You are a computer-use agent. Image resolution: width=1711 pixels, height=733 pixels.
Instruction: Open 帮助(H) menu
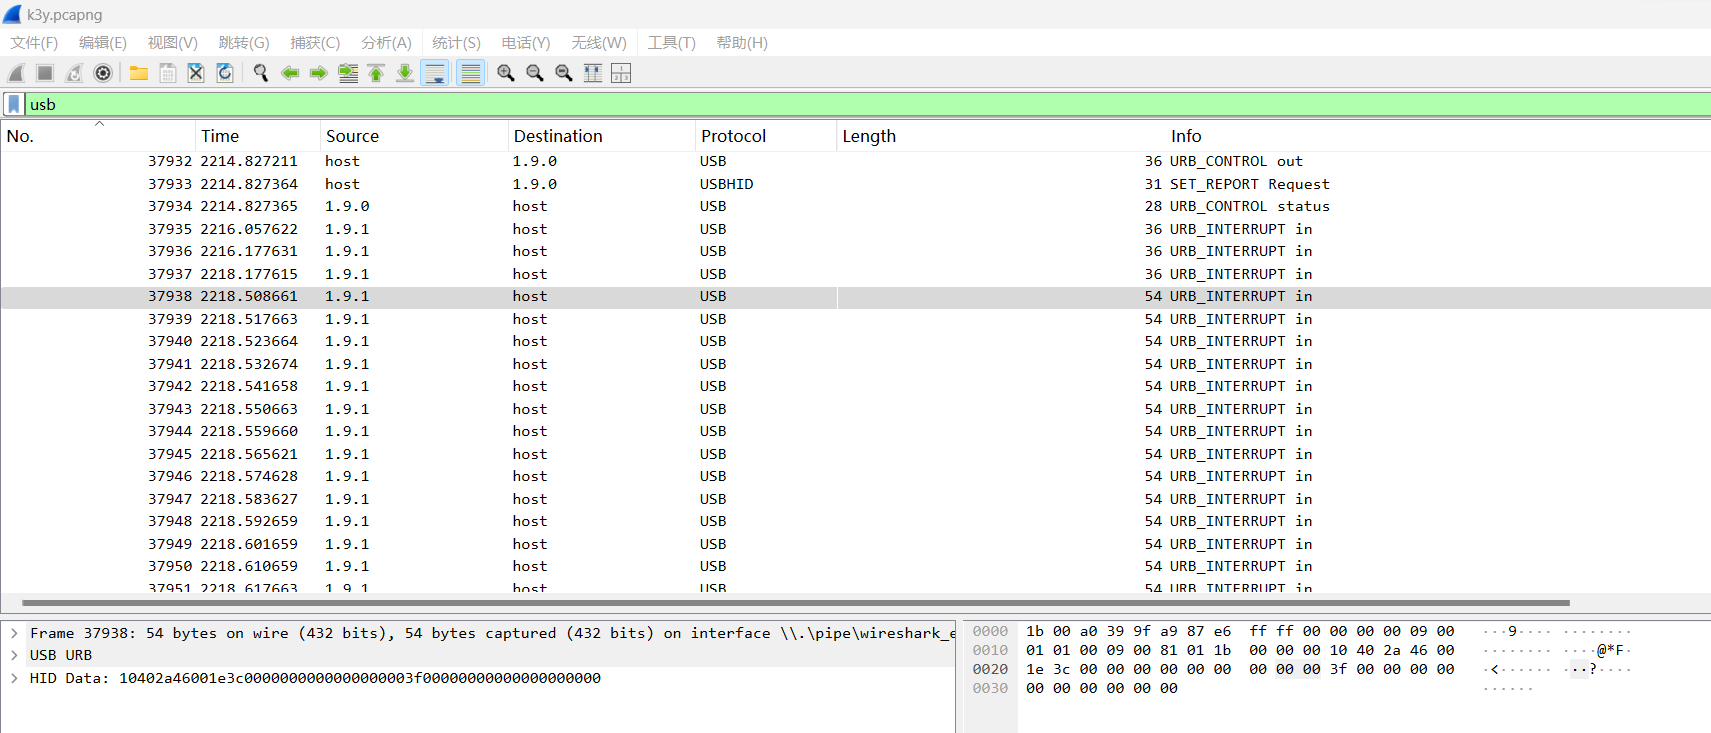742,43
